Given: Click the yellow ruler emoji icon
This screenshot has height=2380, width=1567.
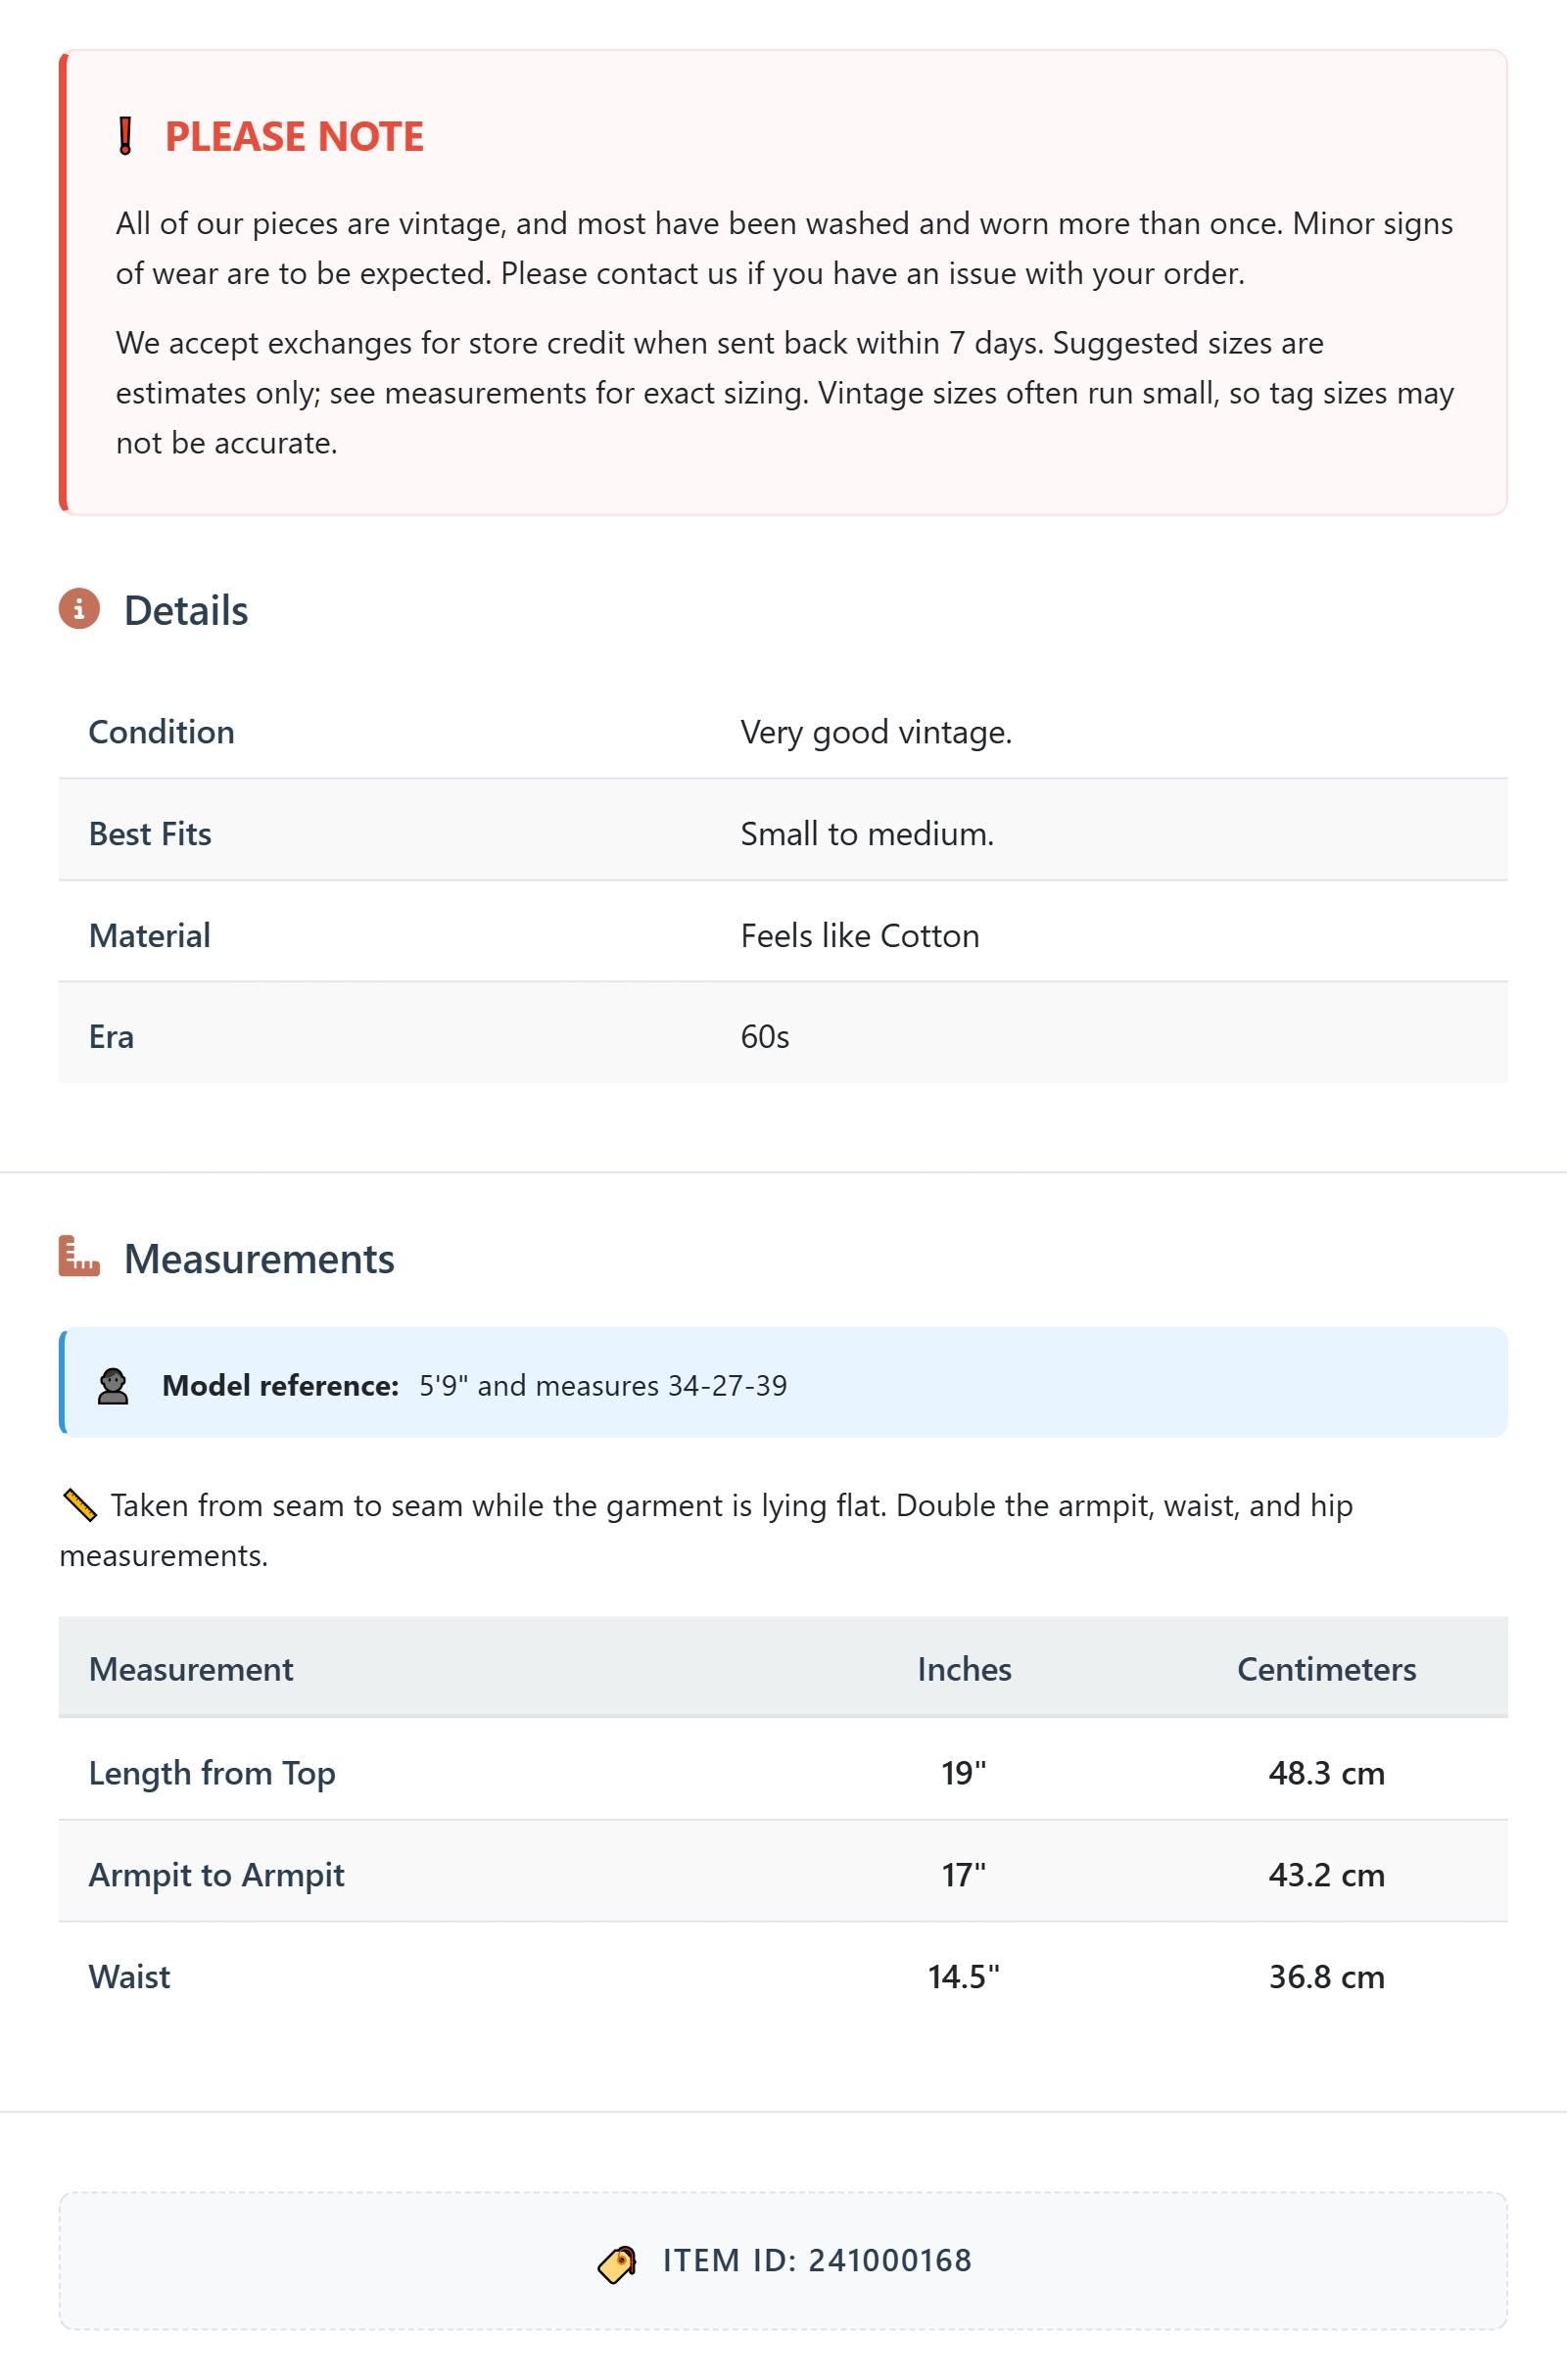Looking at the screenshot, I should click(x=79, y=1505).
